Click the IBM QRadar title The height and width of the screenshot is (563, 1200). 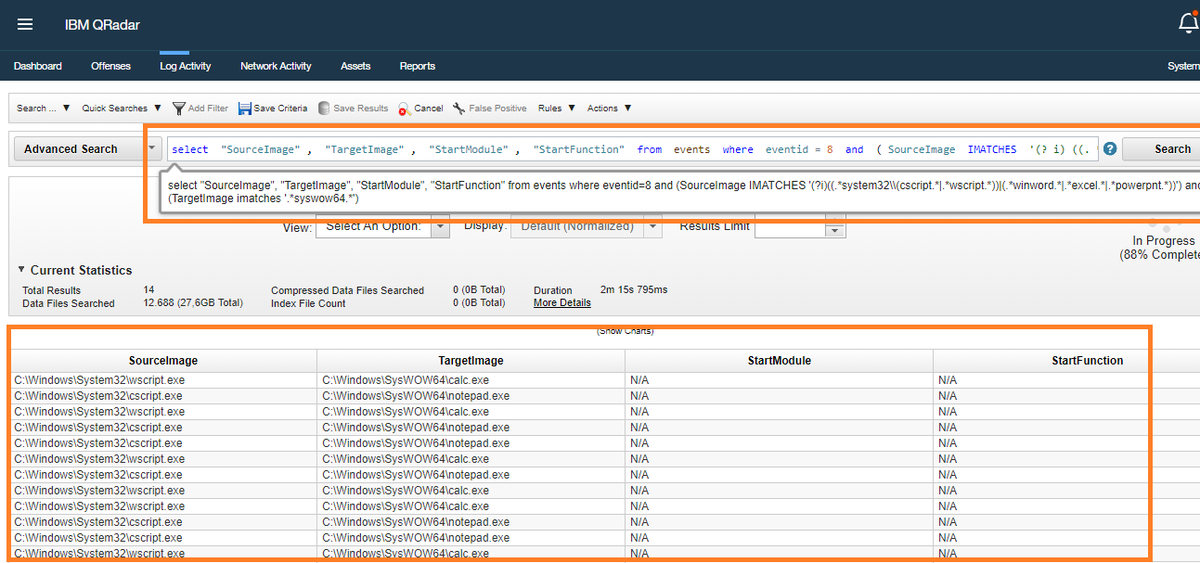(x=101, y=25)
